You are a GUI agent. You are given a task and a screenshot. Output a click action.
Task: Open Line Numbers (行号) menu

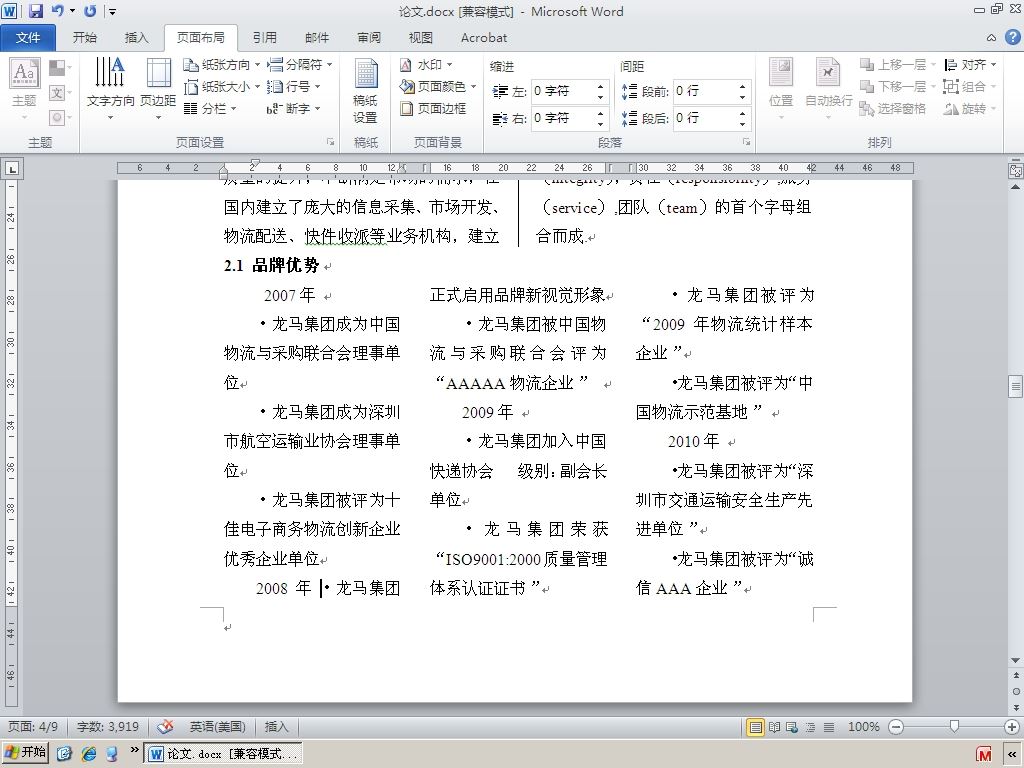(x=293, y=86)
